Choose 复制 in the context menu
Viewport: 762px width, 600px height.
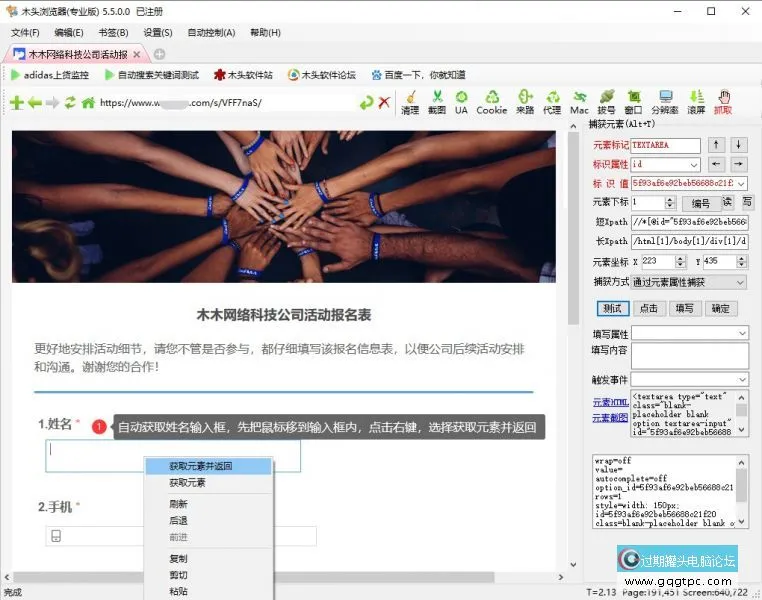click(x=208, y=559)
